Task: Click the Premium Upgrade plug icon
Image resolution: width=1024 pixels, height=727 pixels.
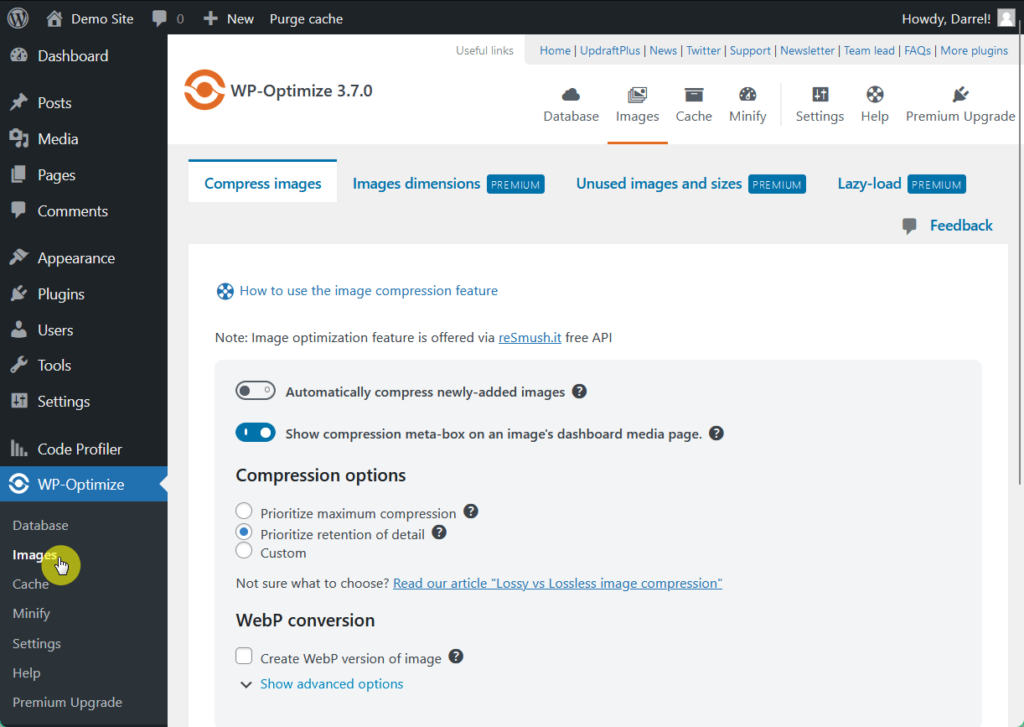Action: [960, 95]
